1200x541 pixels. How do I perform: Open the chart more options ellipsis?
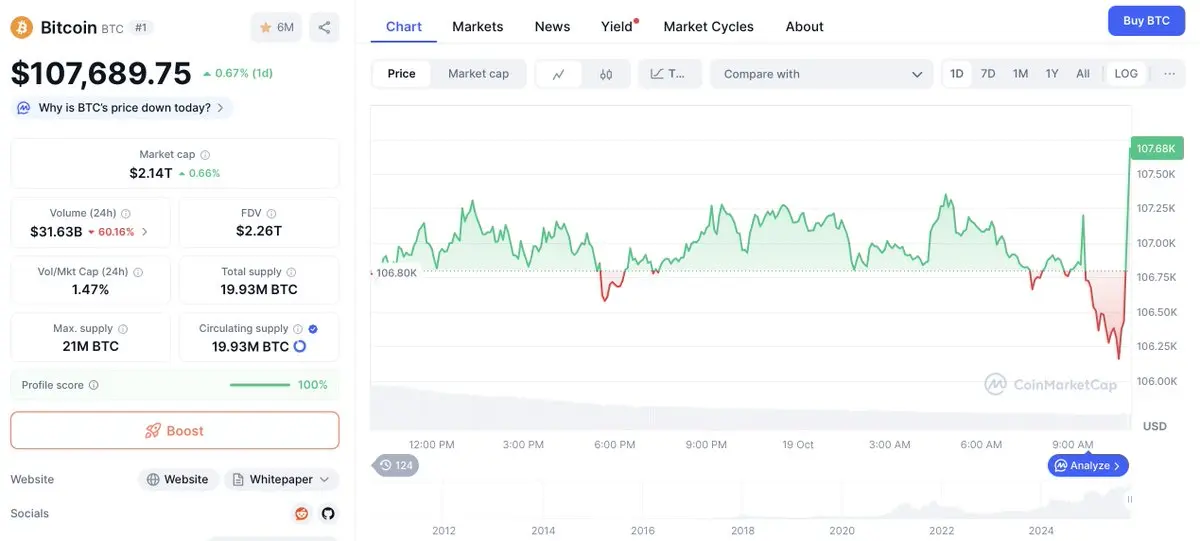pos(1169,74)
